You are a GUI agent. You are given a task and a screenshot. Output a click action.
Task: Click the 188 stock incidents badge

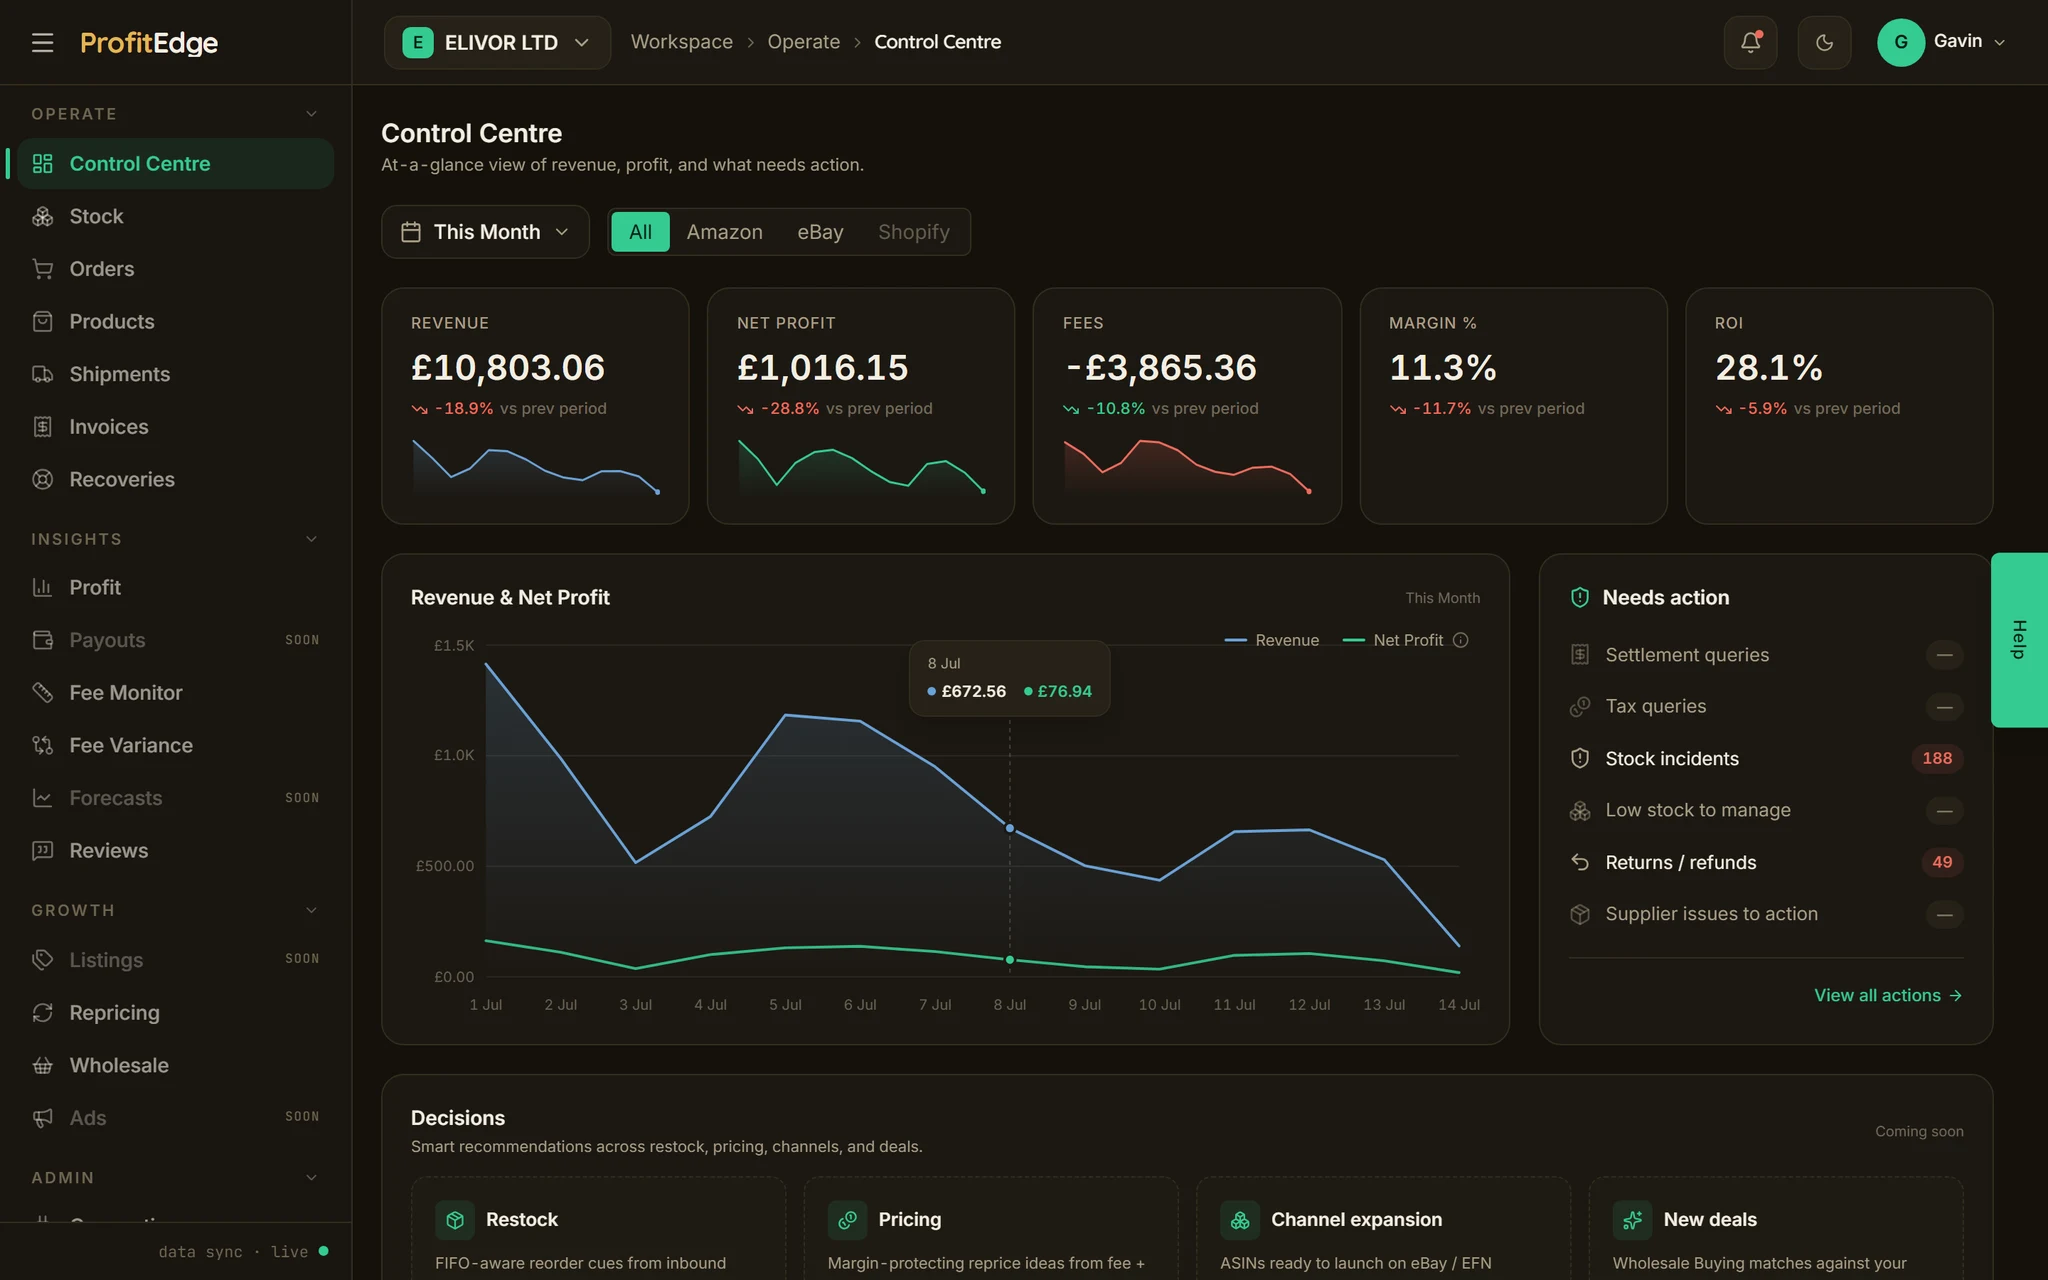tap(1937, 758)
